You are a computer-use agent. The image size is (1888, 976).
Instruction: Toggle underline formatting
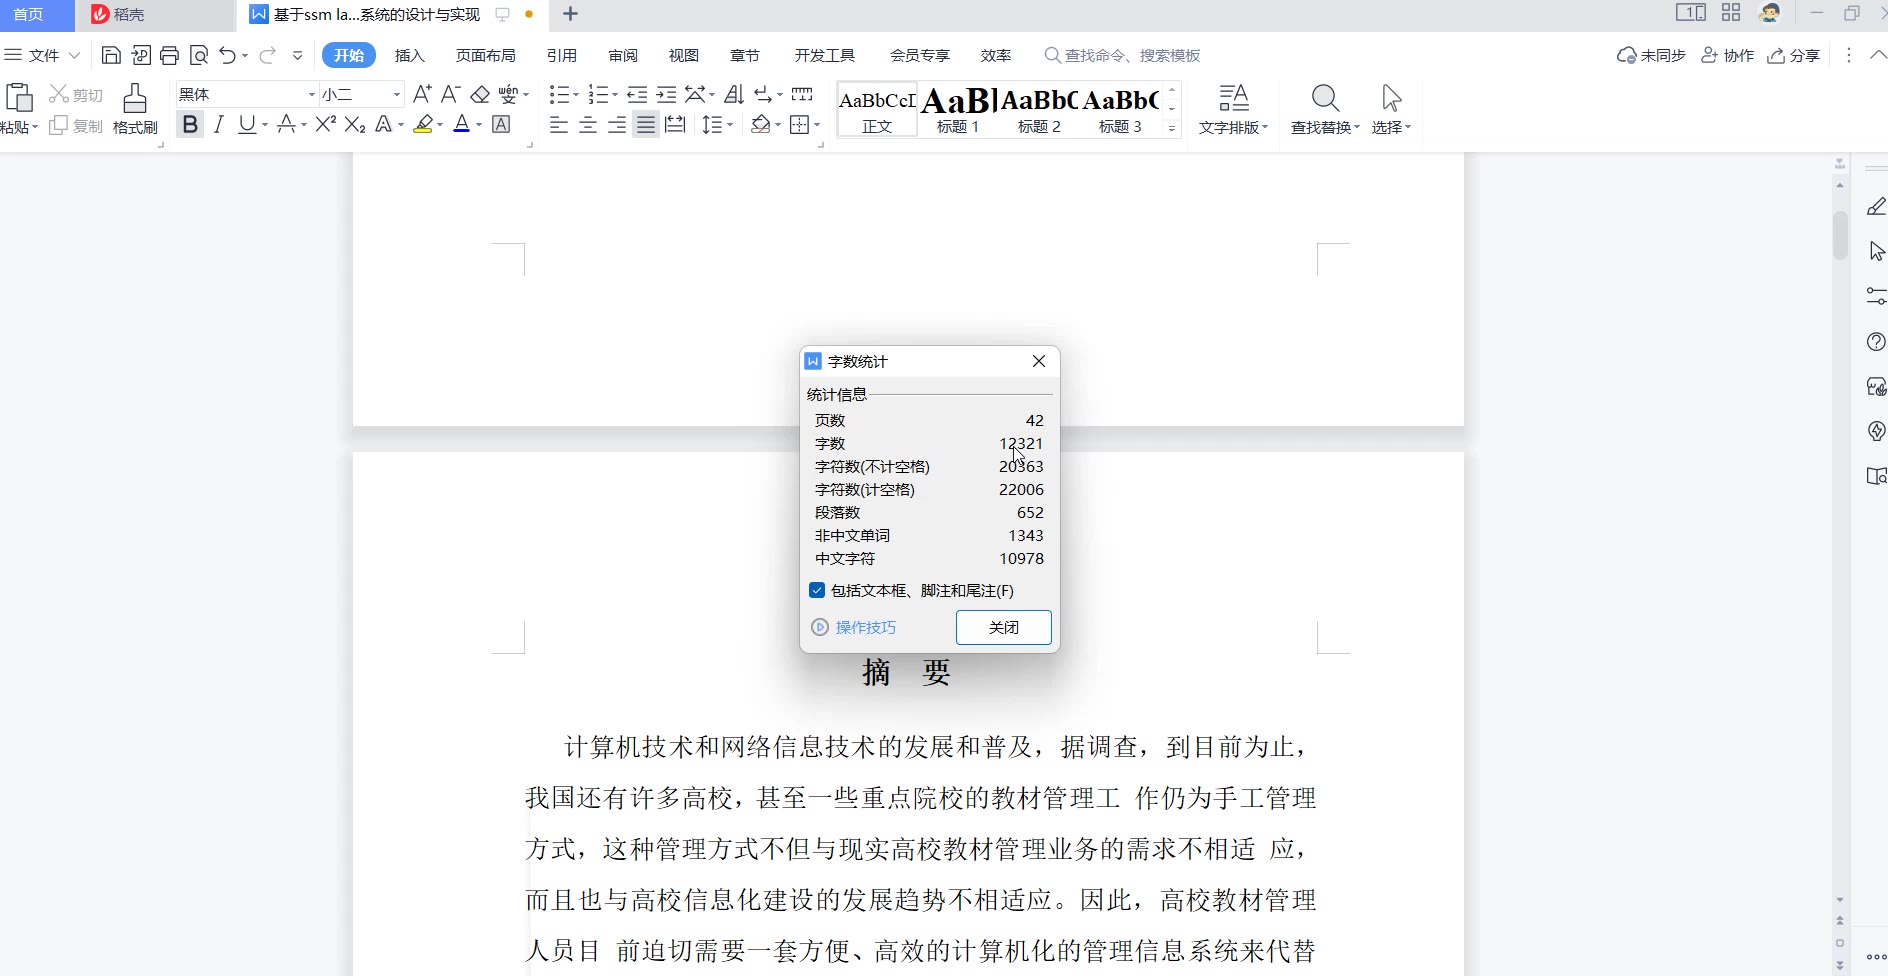[x=246, y=124]
